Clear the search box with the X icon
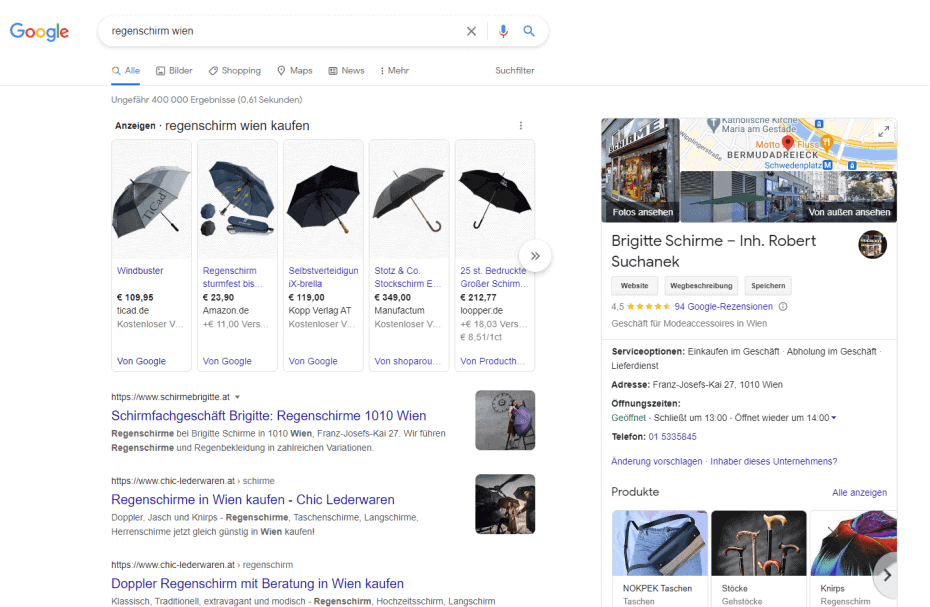 (x=472, y=31)
